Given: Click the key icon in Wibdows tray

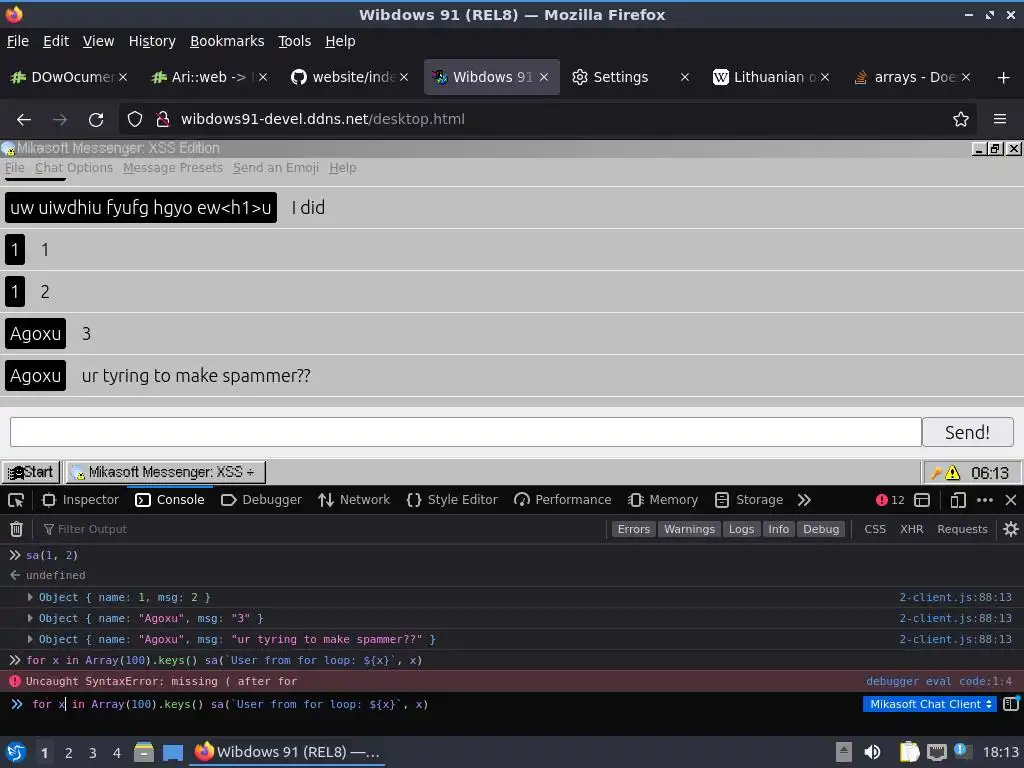Looking at the screenshot, I should pyautogui.click(x=936, y=473).
